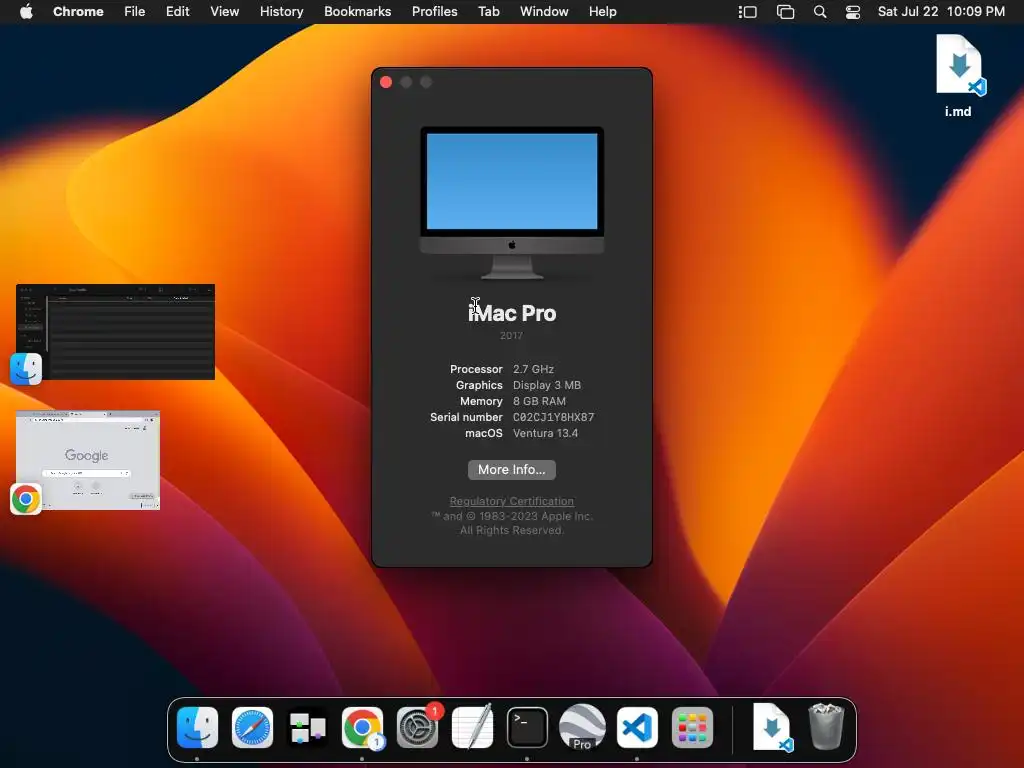This screenshot has width=1024, height=768.
Task: Open TextEdit from the Dock
Action: (x=472, y=728)
